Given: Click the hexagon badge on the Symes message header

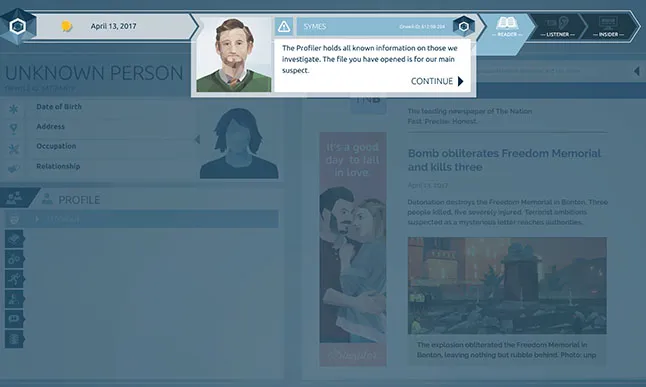Looking at the screenshot, I should point(463,26).
